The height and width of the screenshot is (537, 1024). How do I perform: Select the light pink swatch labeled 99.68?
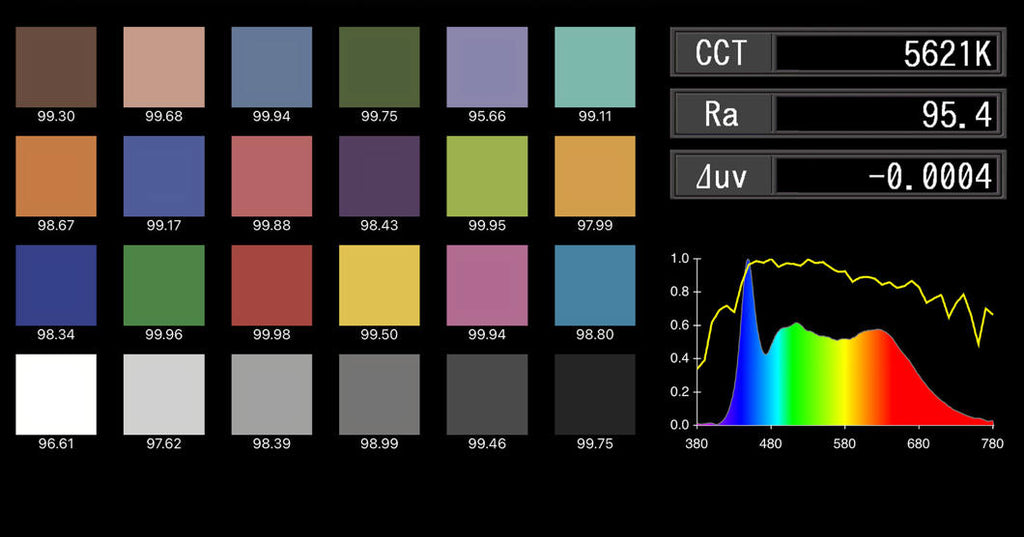164,66
